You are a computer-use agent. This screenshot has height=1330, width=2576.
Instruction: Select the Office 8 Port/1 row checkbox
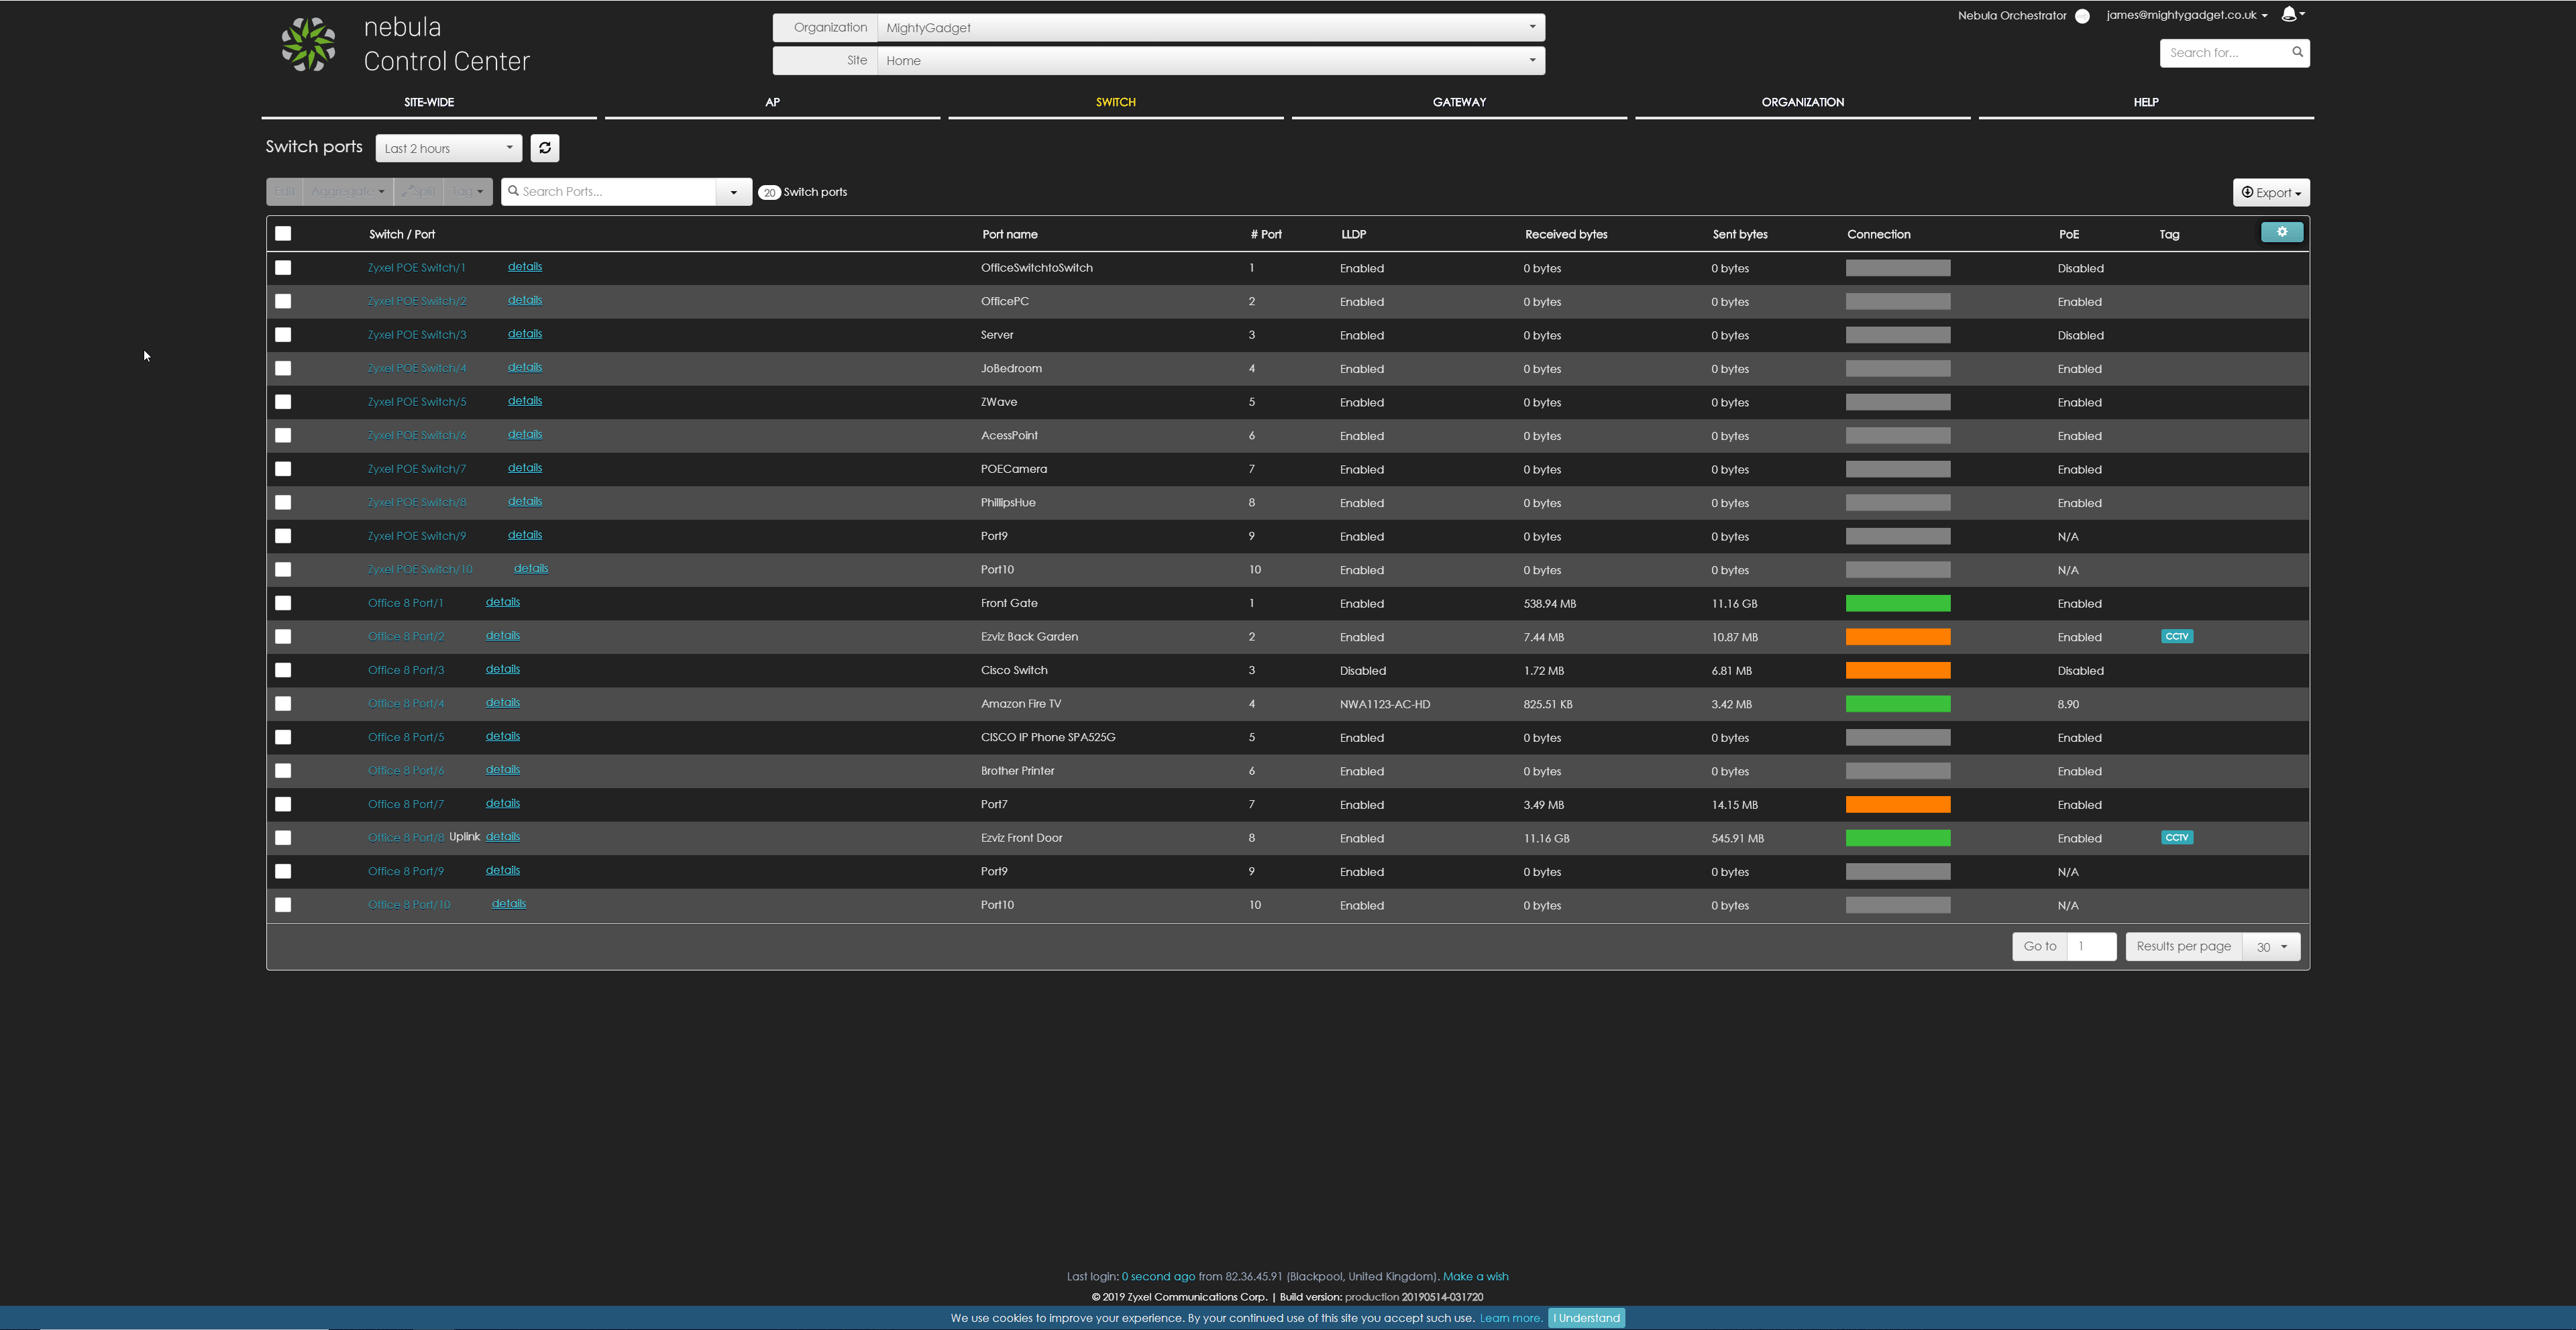[x=283, y=603]
